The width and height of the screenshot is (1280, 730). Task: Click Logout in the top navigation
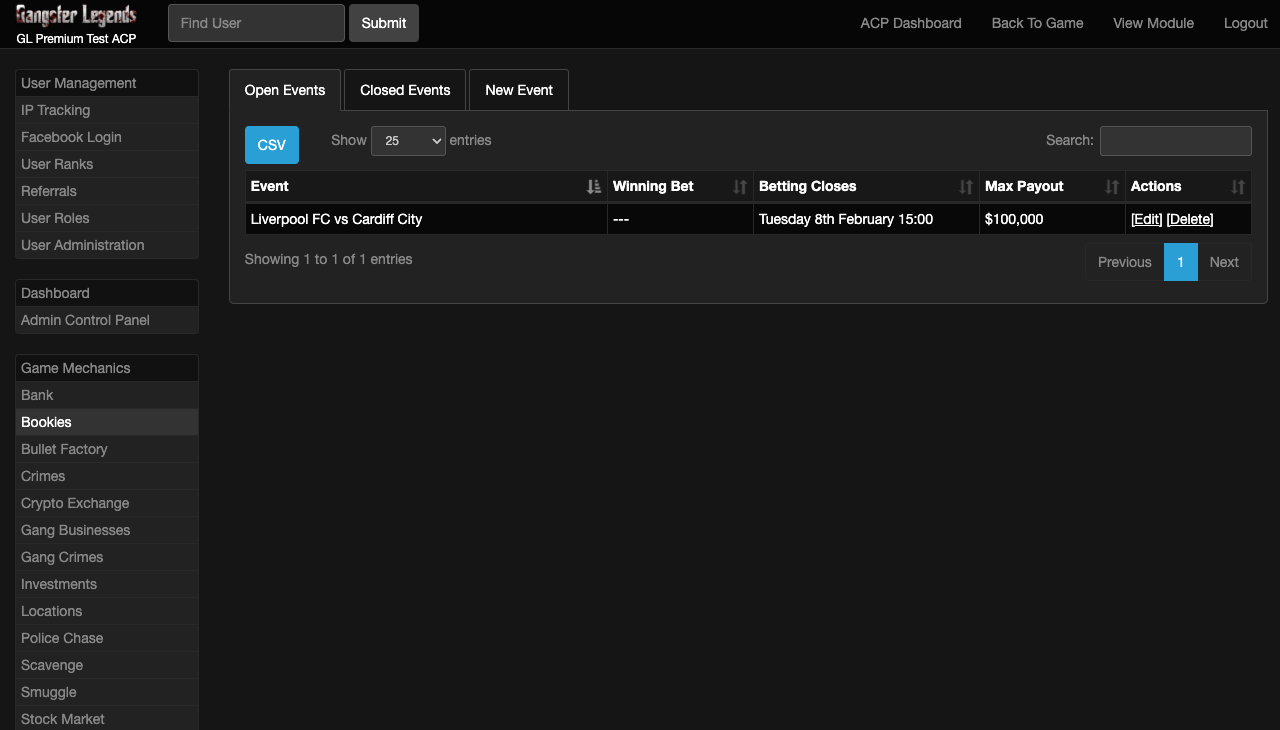(1245, 23)
